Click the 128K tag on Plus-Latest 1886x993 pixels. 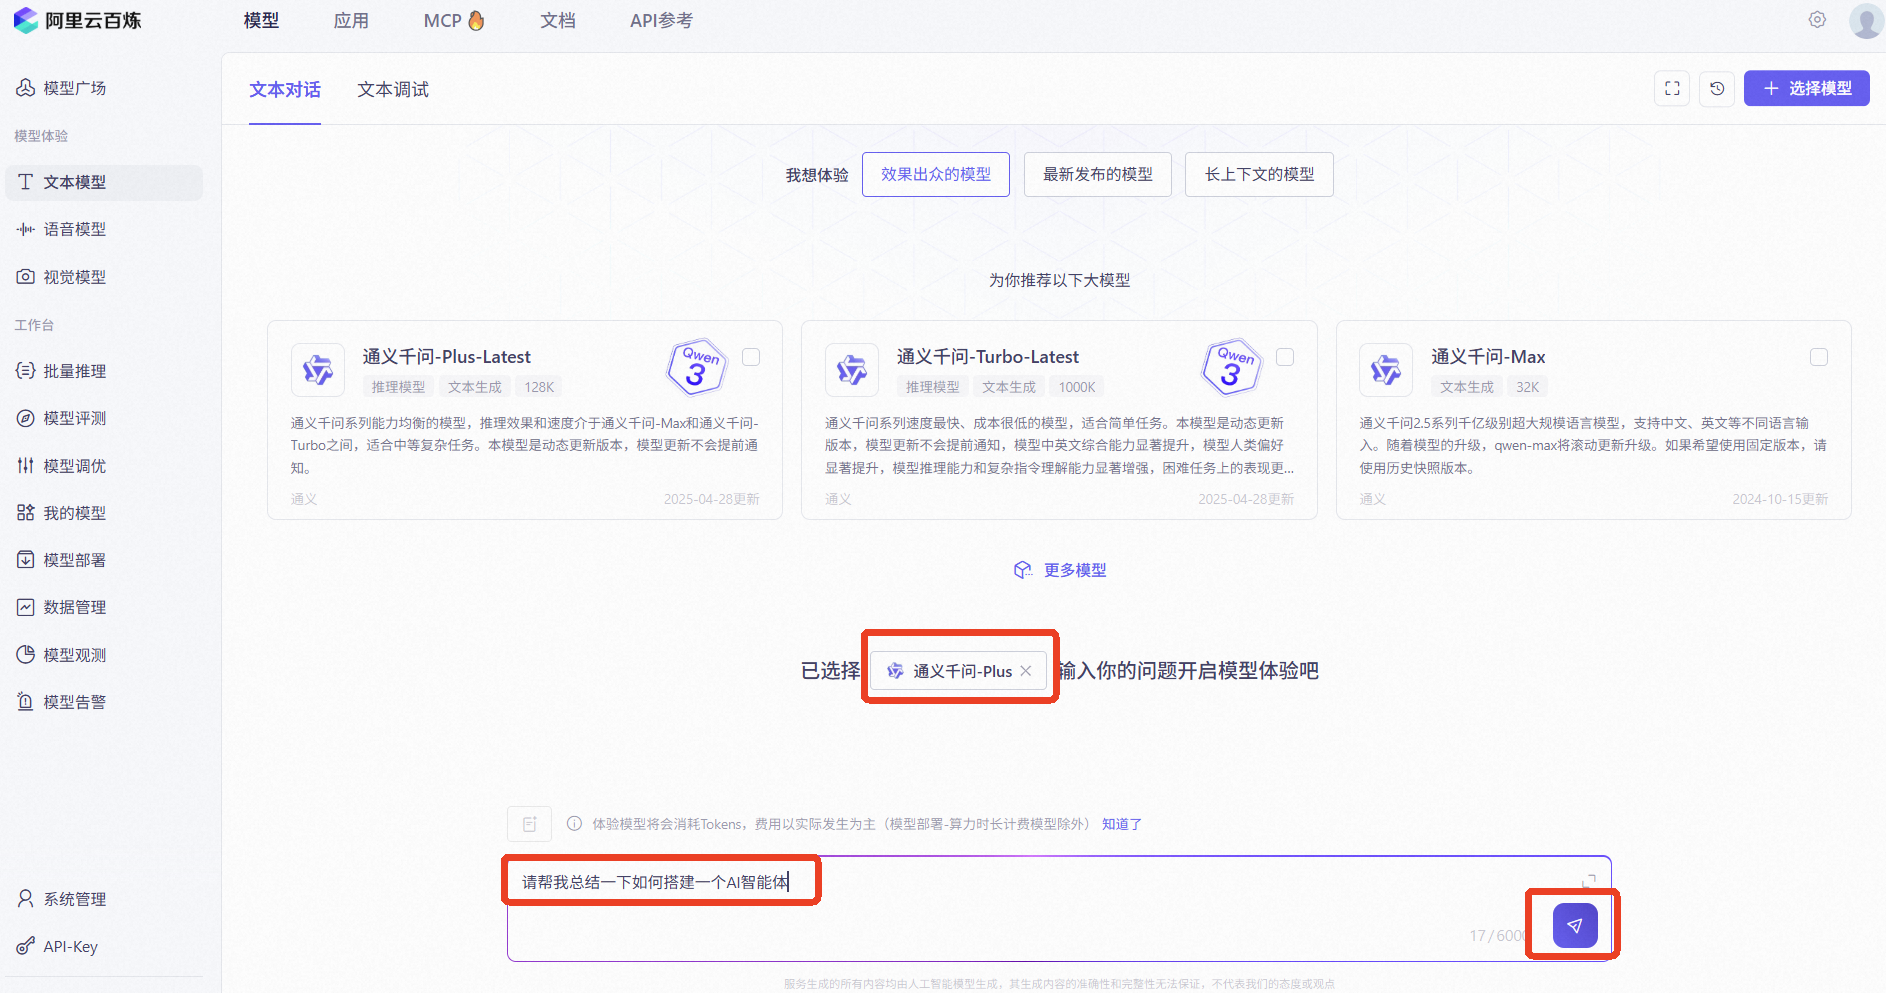[x=539, y=387]
